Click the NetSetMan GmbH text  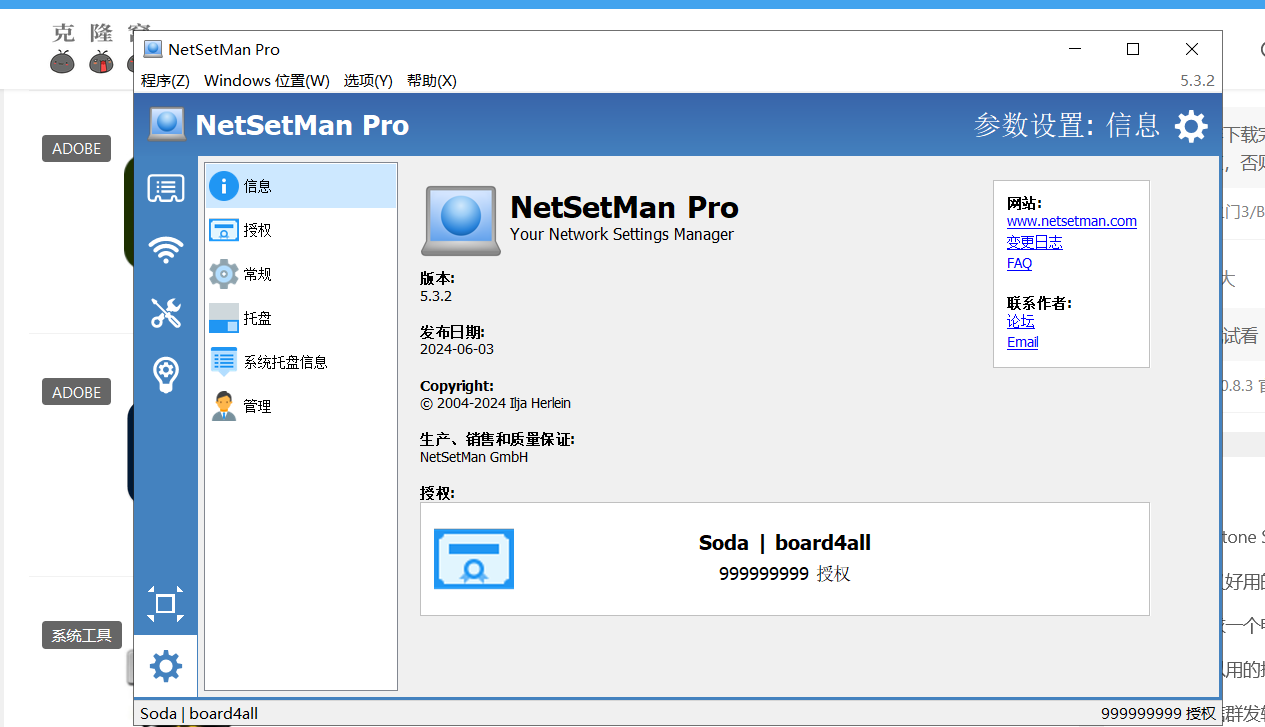click(474, 457)
